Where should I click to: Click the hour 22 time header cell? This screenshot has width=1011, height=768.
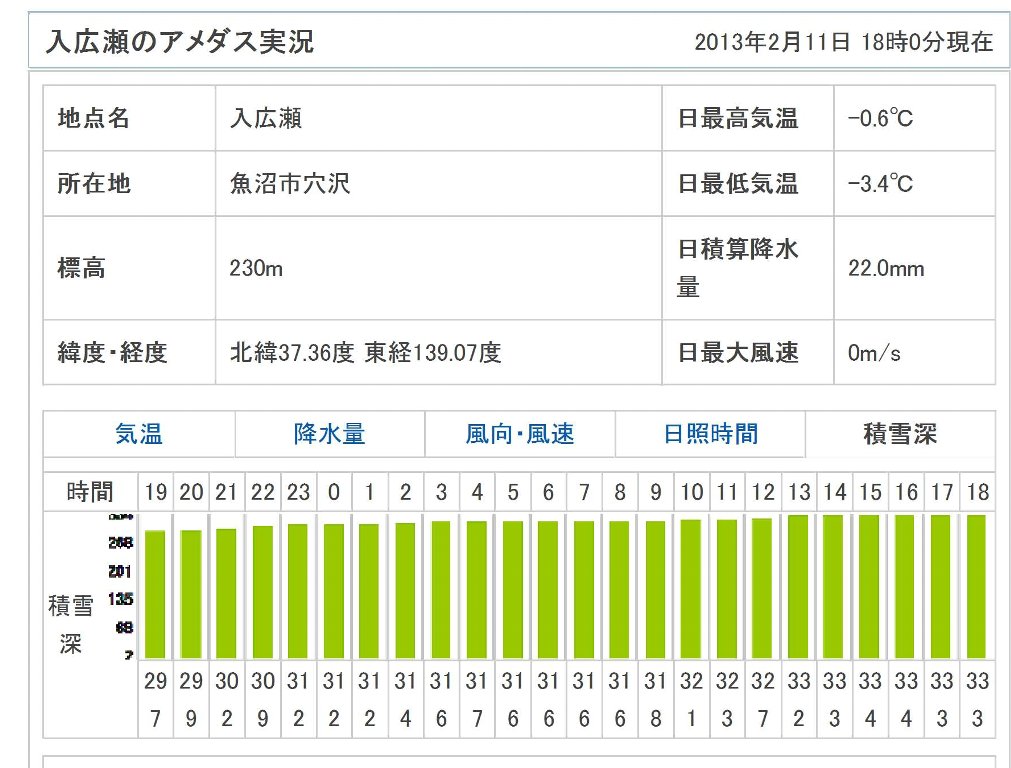(x=263, y=492)
